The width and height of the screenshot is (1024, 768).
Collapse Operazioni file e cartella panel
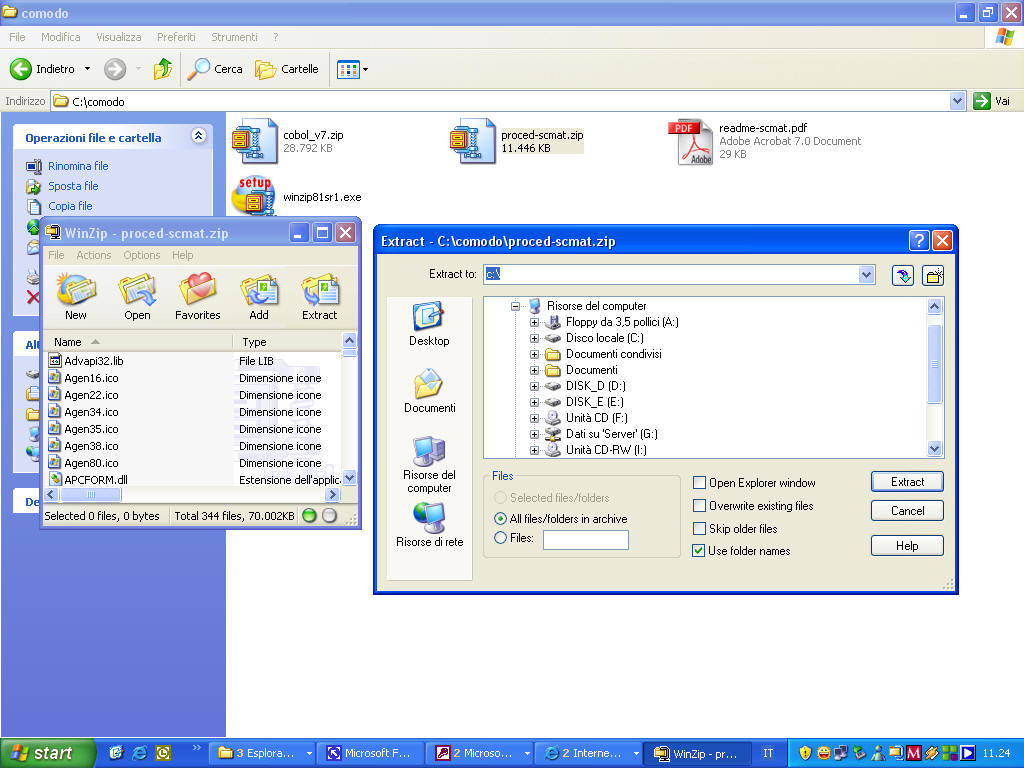[199, 136]
